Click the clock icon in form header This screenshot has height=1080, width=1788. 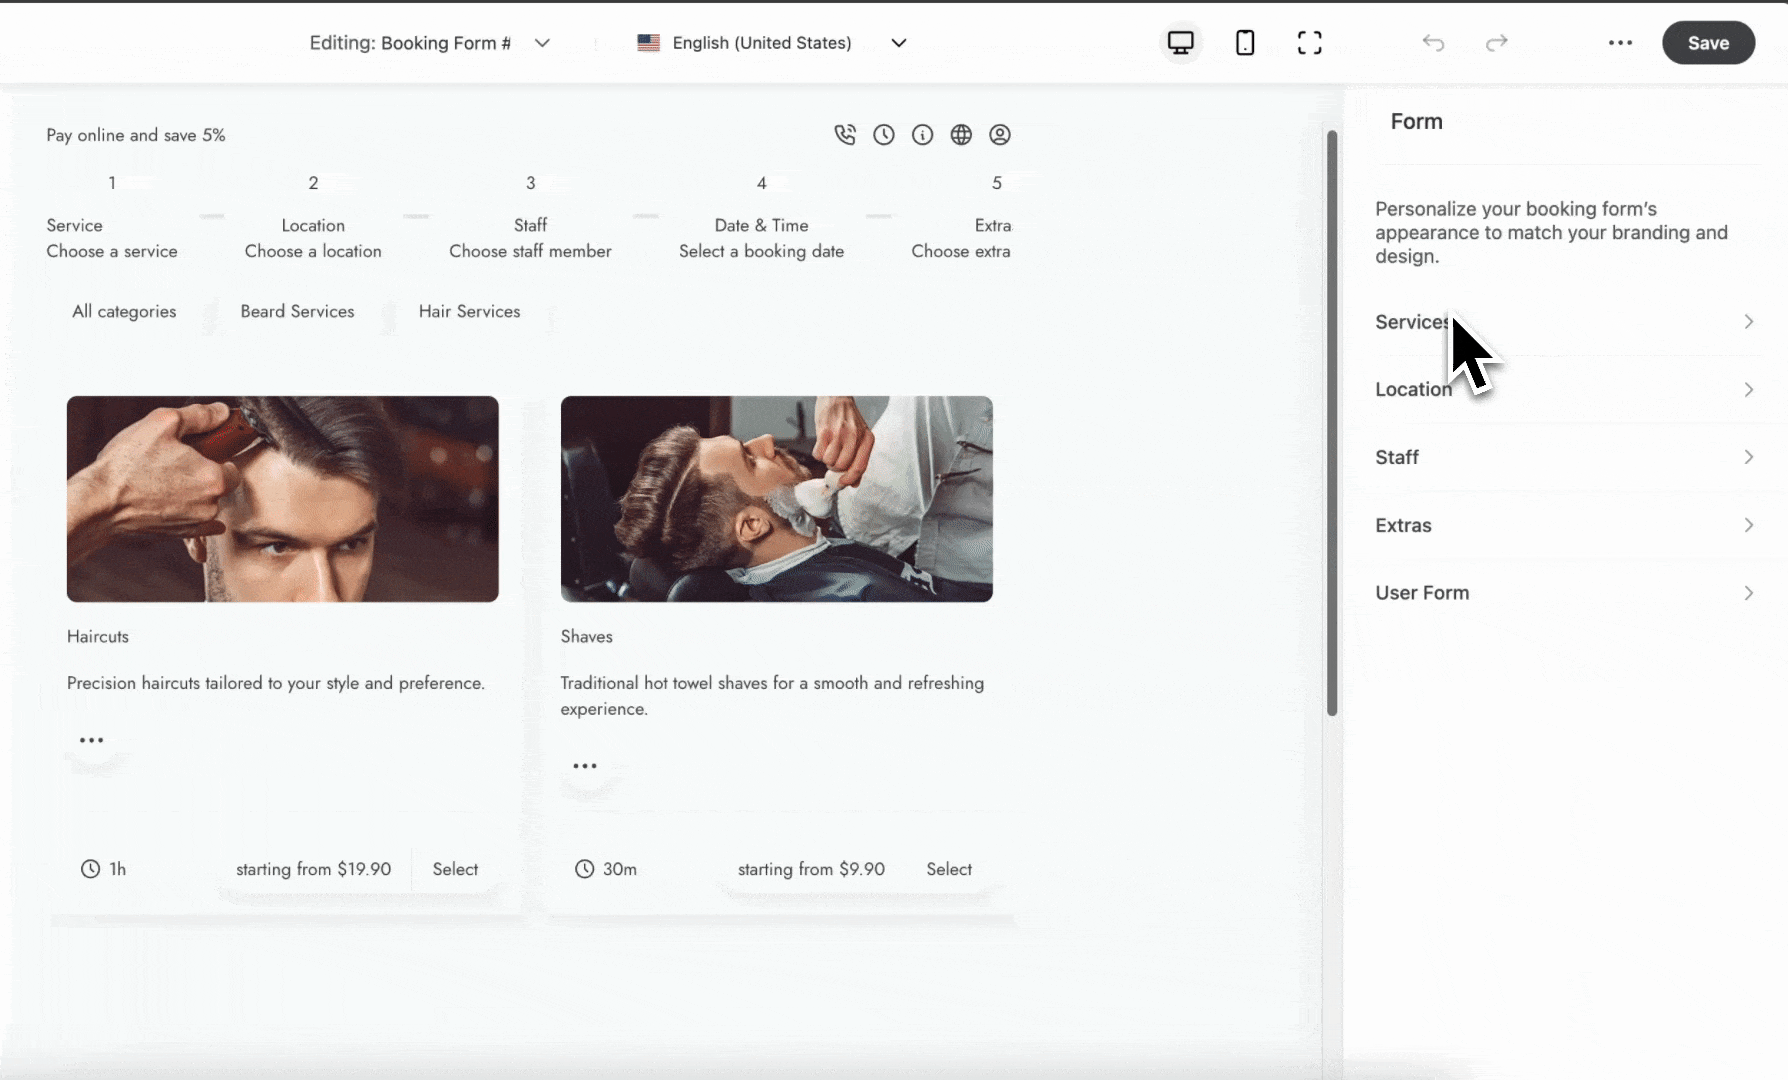click(884, 135)
